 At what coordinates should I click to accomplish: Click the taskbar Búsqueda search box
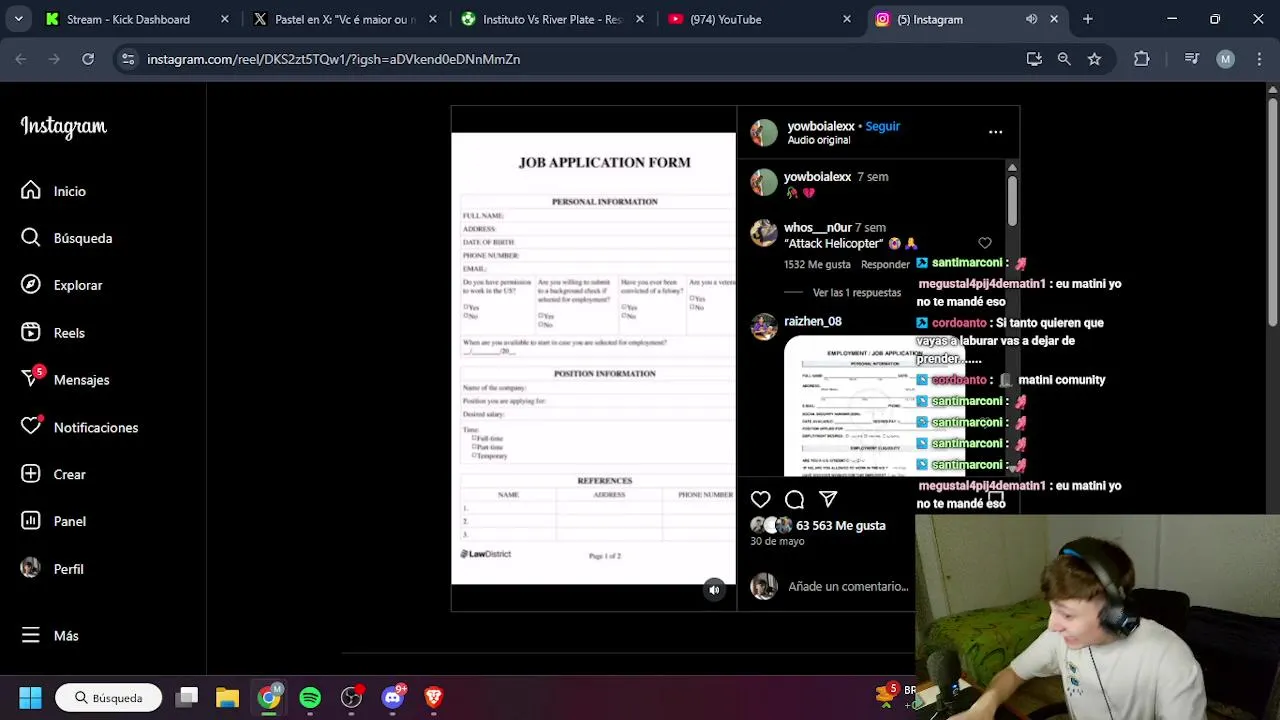pos(108,698)
